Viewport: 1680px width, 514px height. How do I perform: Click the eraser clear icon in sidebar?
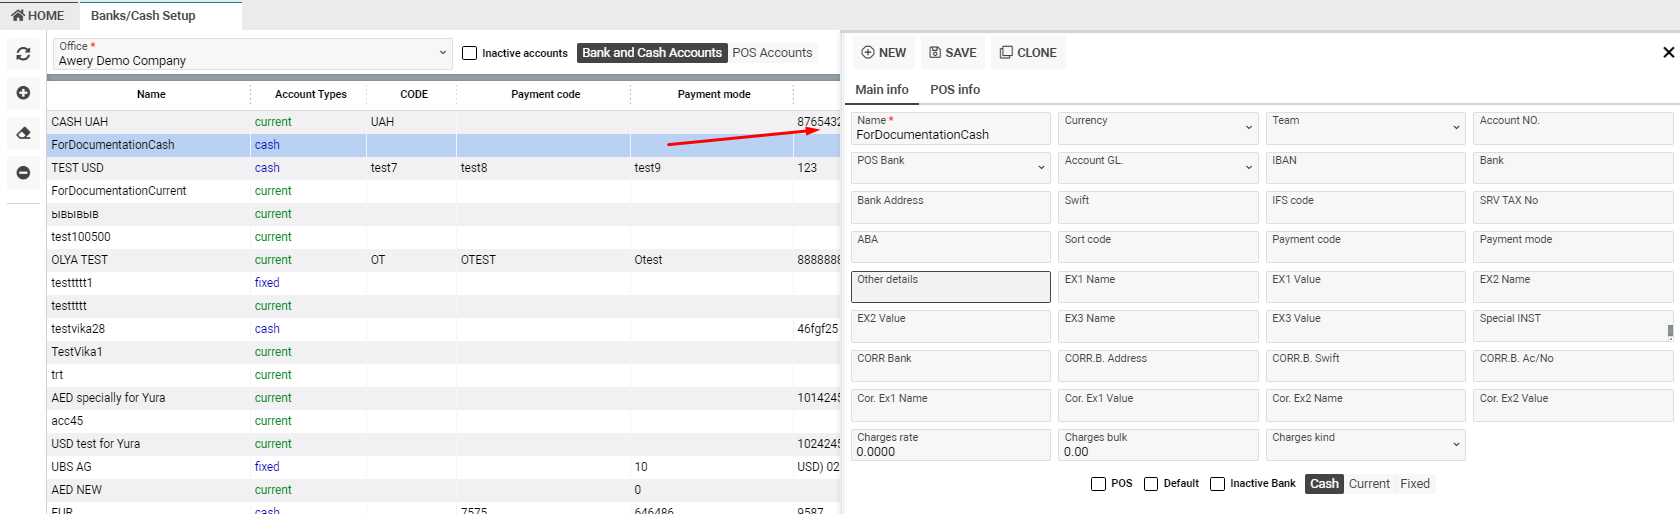[x=23, y=133]
